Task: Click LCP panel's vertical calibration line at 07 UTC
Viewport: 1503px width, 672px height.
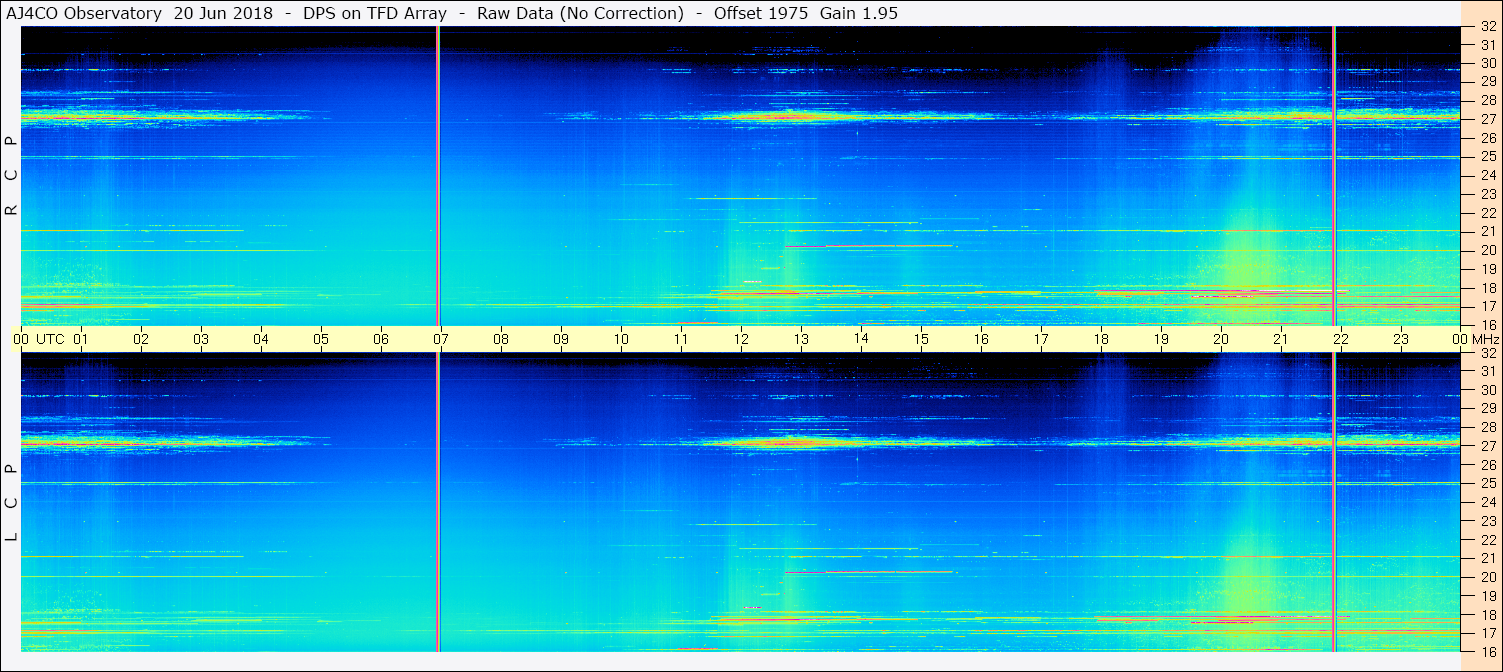Action: pos(438,503)
